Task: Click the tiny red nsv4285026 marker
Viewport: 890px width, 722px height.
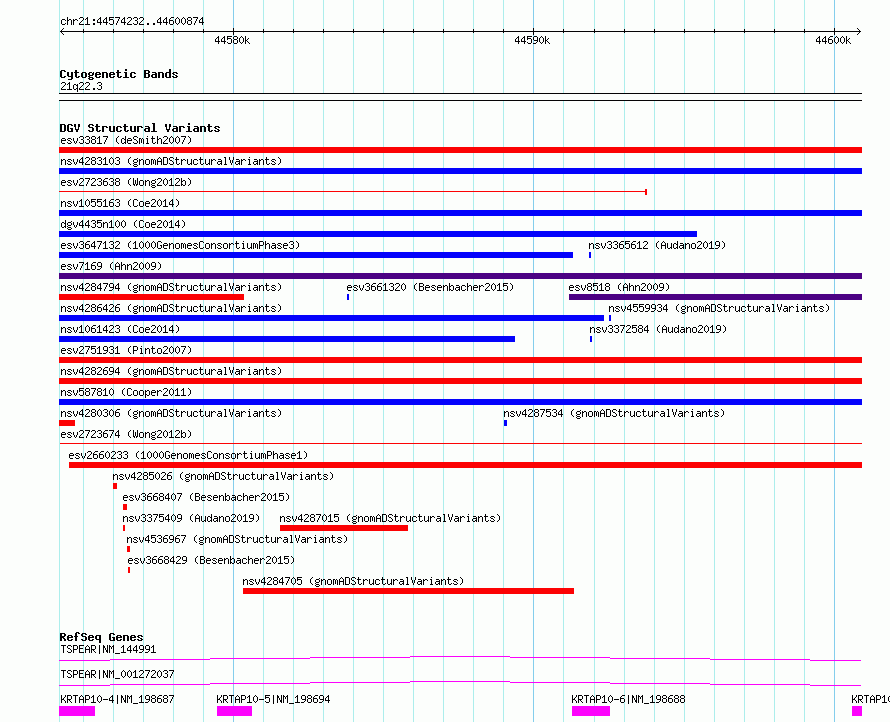Action: click(x=115, y=486)
